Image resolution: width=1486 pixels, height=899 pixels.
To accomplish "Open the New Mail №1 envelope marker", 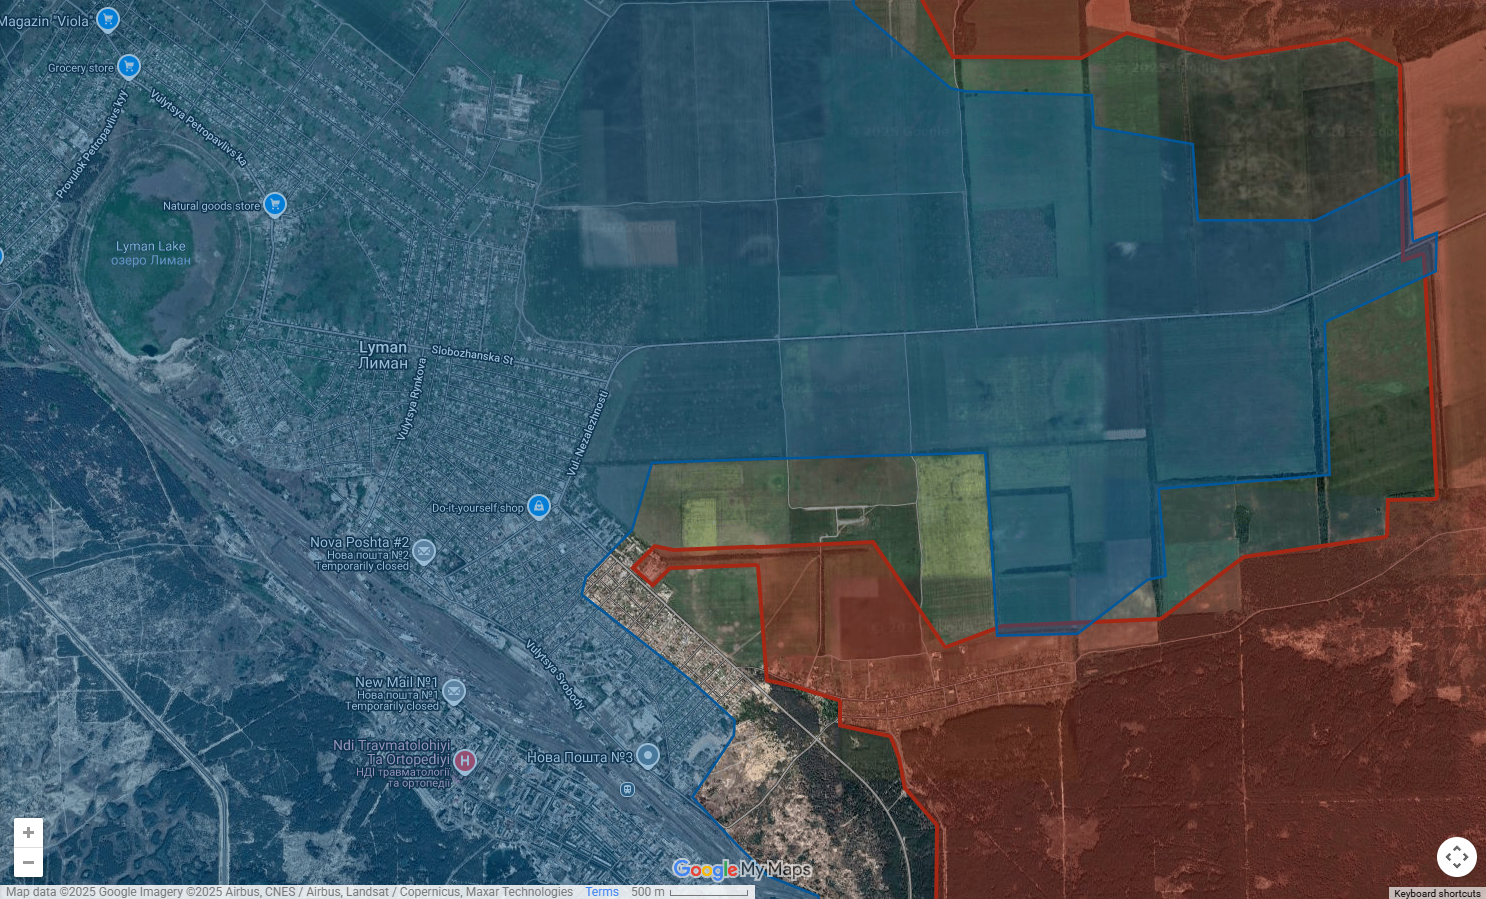I will [x=454, y=690].
